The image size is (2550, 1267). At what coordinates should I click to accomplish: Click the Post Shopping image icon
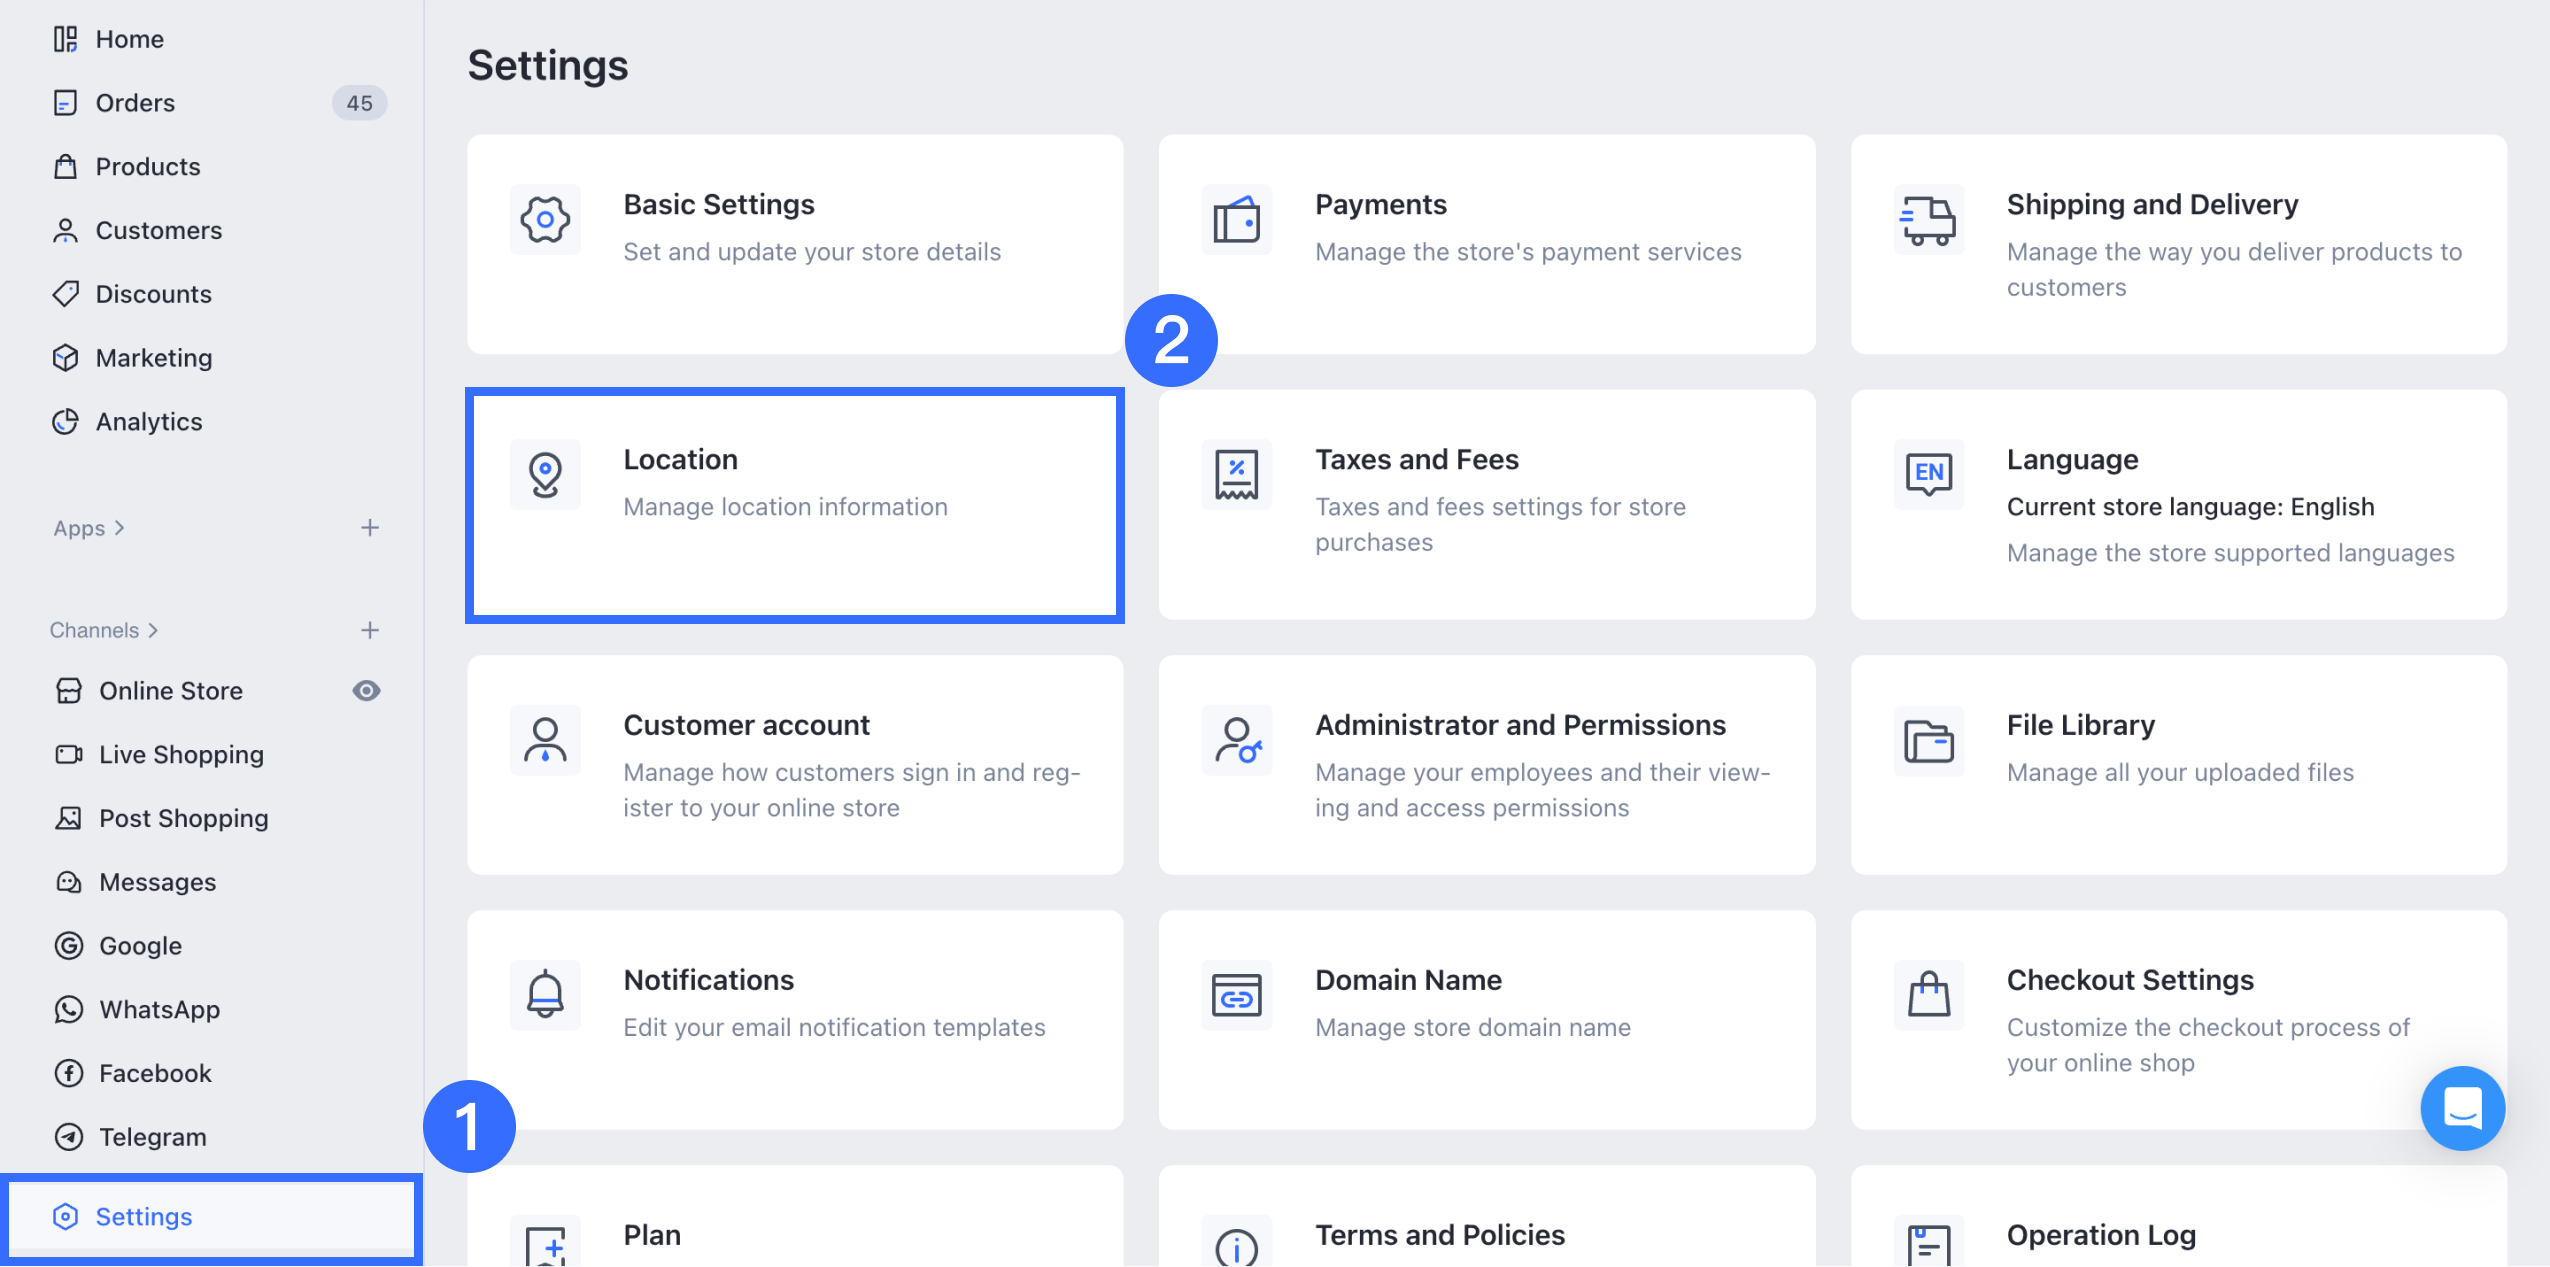pyautogui.click(x=69, y=819)
